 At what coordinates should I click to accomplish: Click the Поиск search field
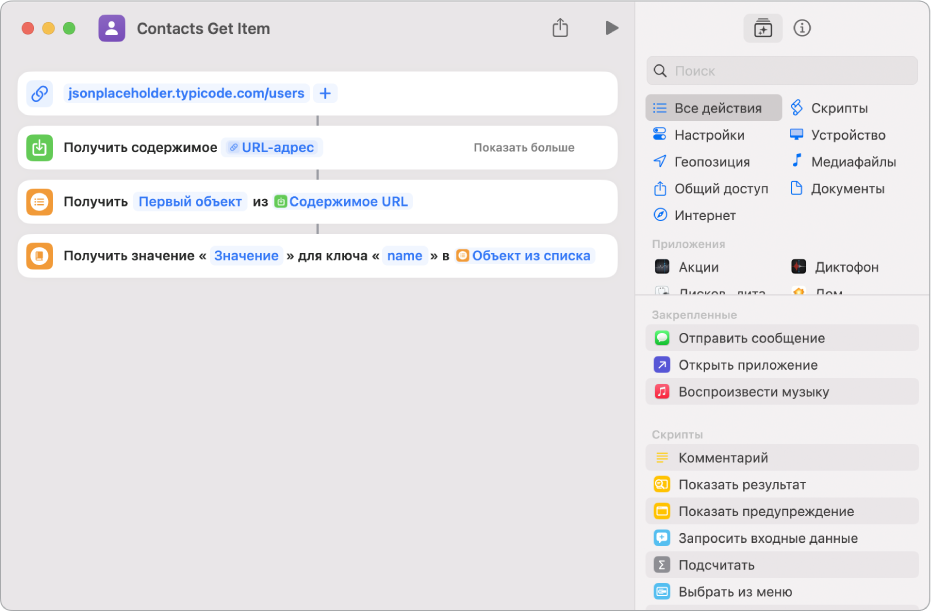pos(782,71)
